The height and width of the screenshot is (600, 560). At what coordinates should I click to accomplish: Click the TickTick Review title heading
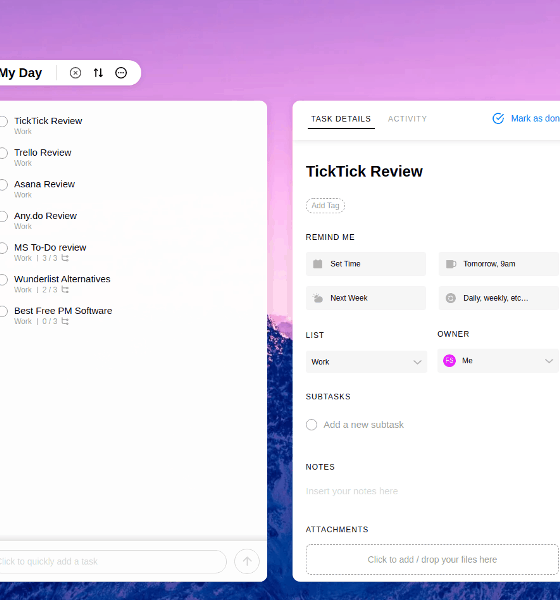(364, 171)
